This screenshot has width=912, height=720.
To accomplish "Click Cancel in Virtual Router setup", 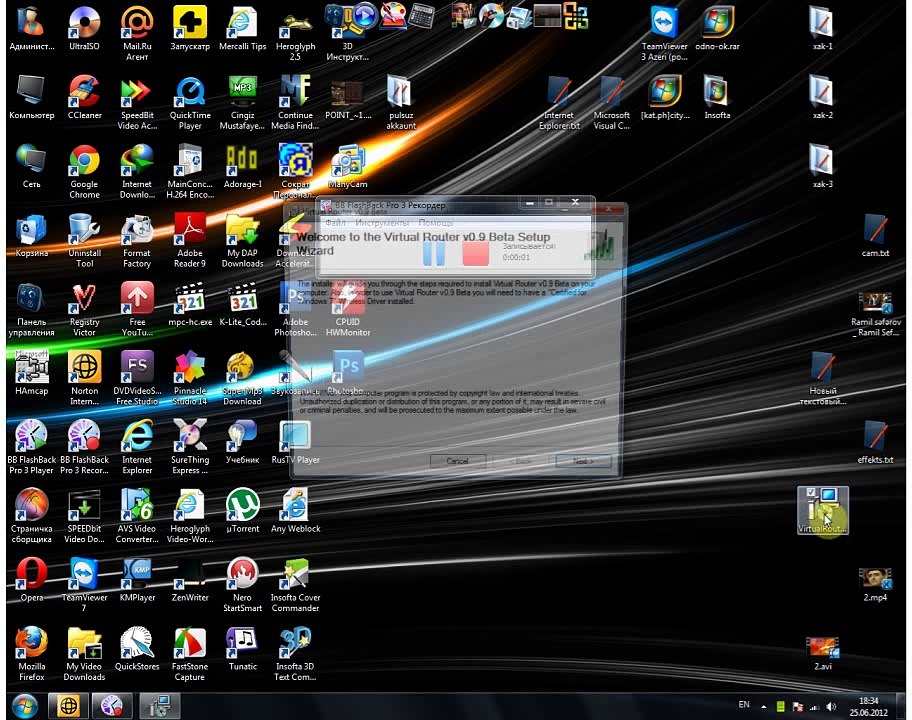I will point(458,461).
